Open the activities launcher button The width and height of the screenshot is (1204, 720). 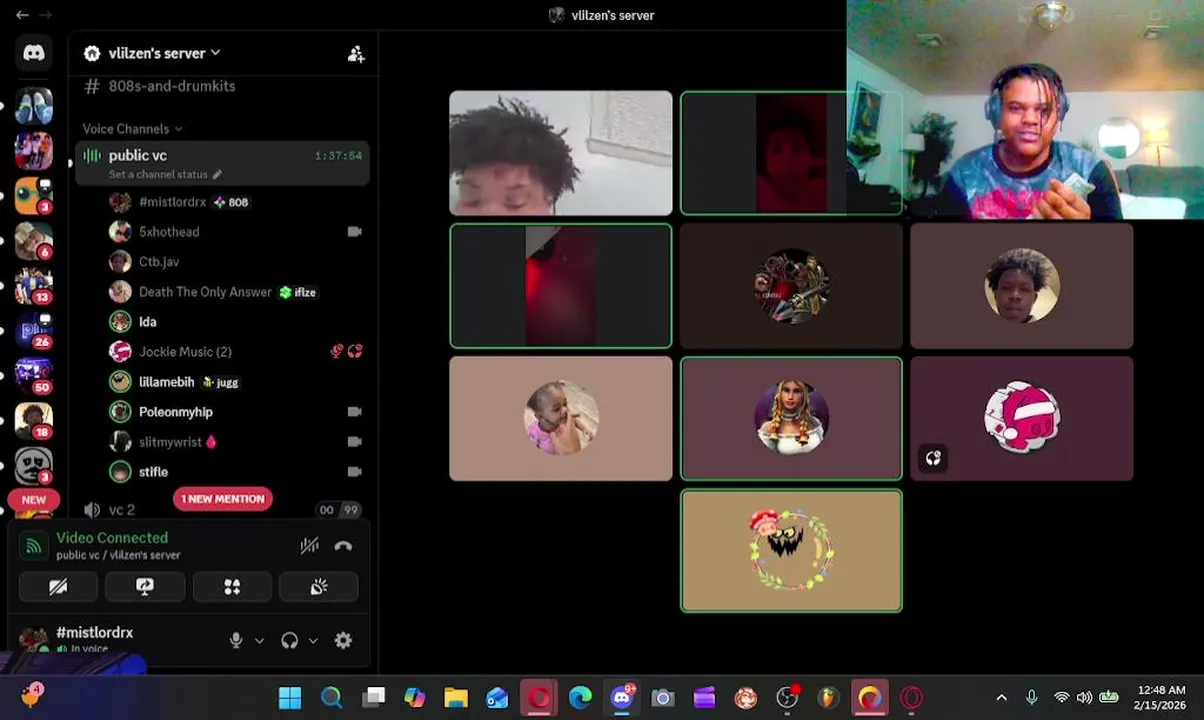pyautogui.click(x=232, y=587)
